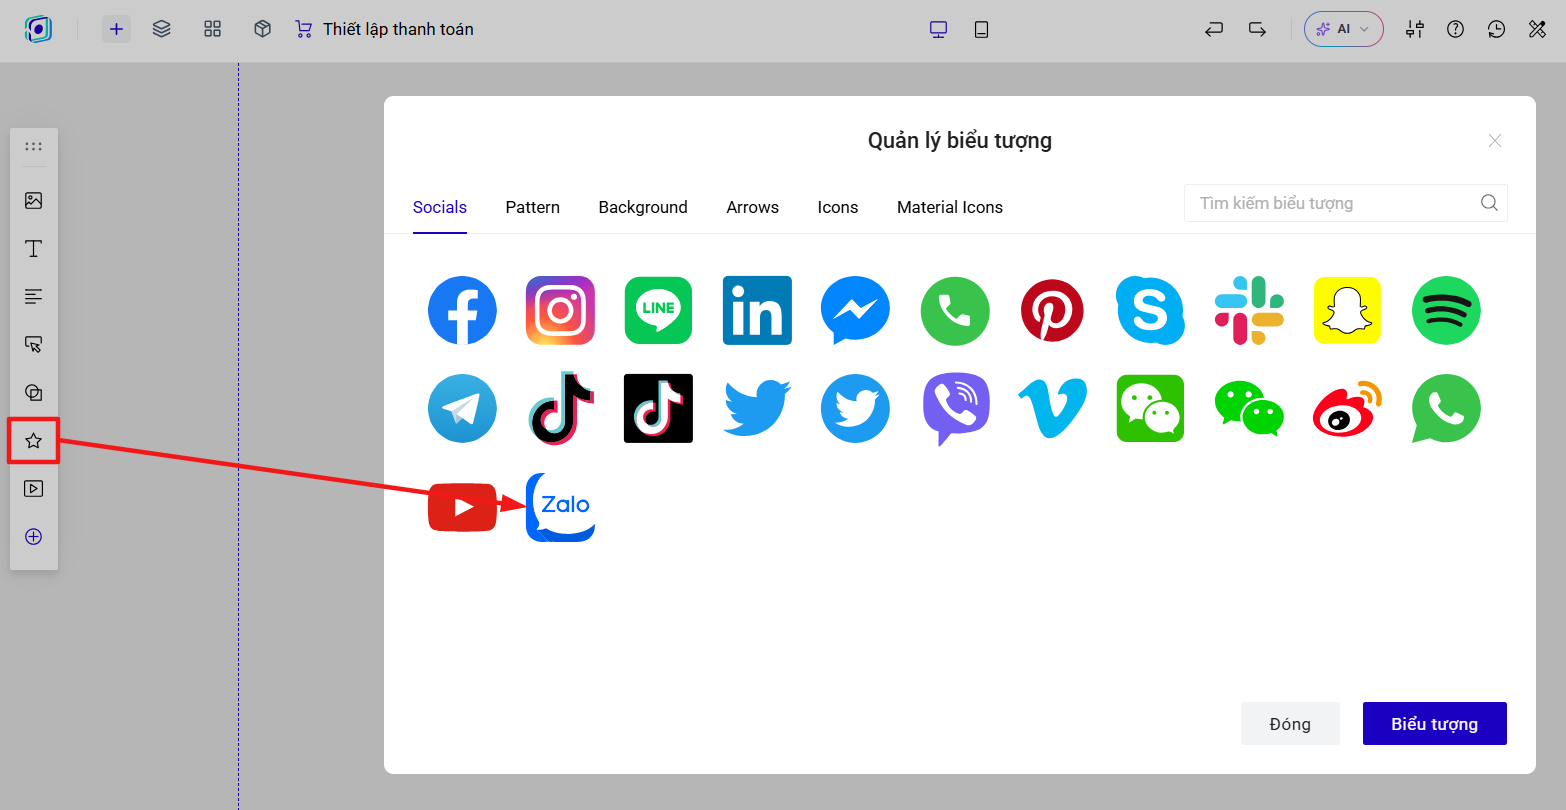Viewport: 1566px width, 810px height.
Task: Open the shape tool in sidebar
Action: coord(34,393)
